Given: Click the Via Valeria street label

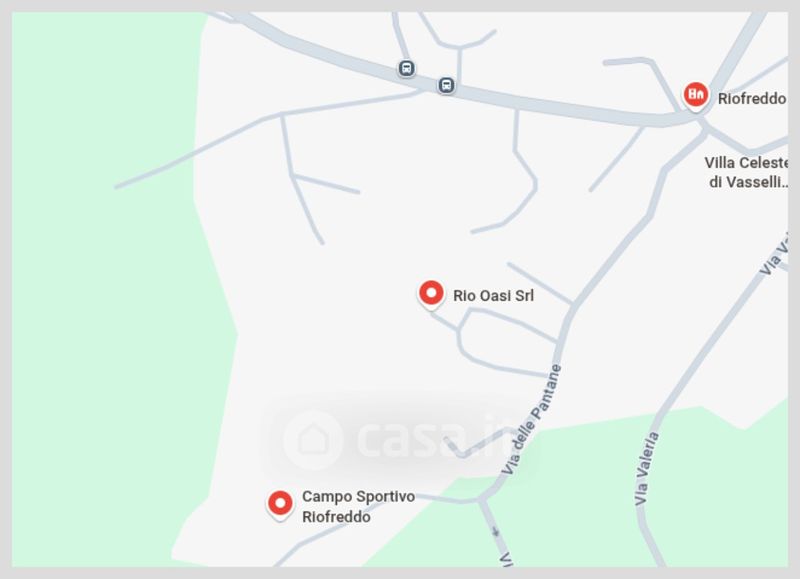Looking at the screenshot, I should click(647, 469).
